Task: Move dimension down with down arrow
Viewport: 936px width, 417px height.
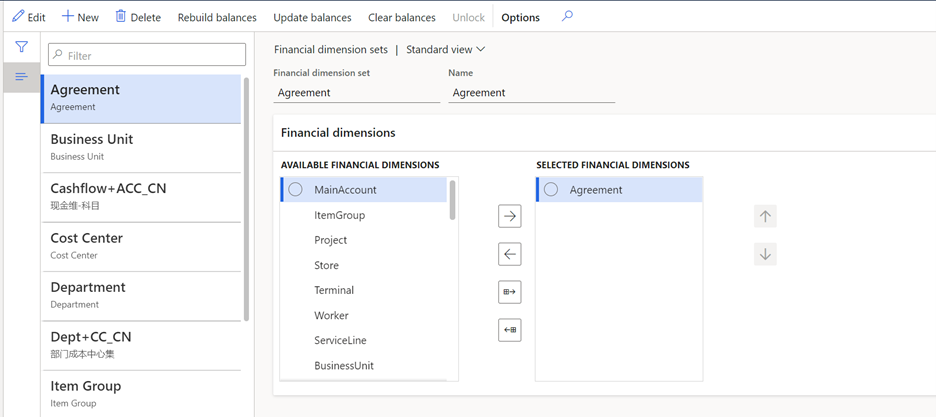Action: [x=765, y=254]
